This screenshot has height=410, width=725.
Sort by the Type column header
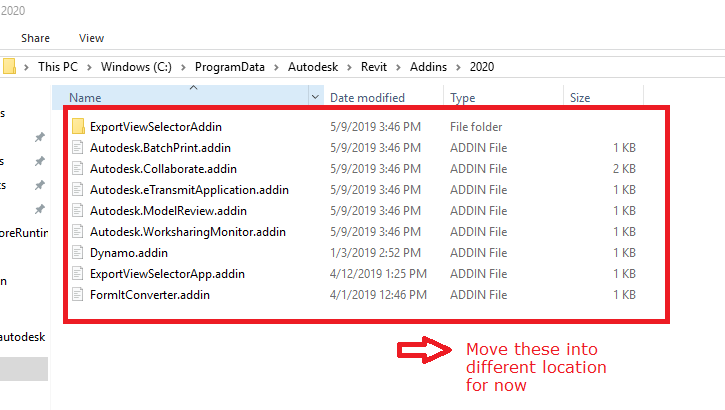tap(462, 98)
